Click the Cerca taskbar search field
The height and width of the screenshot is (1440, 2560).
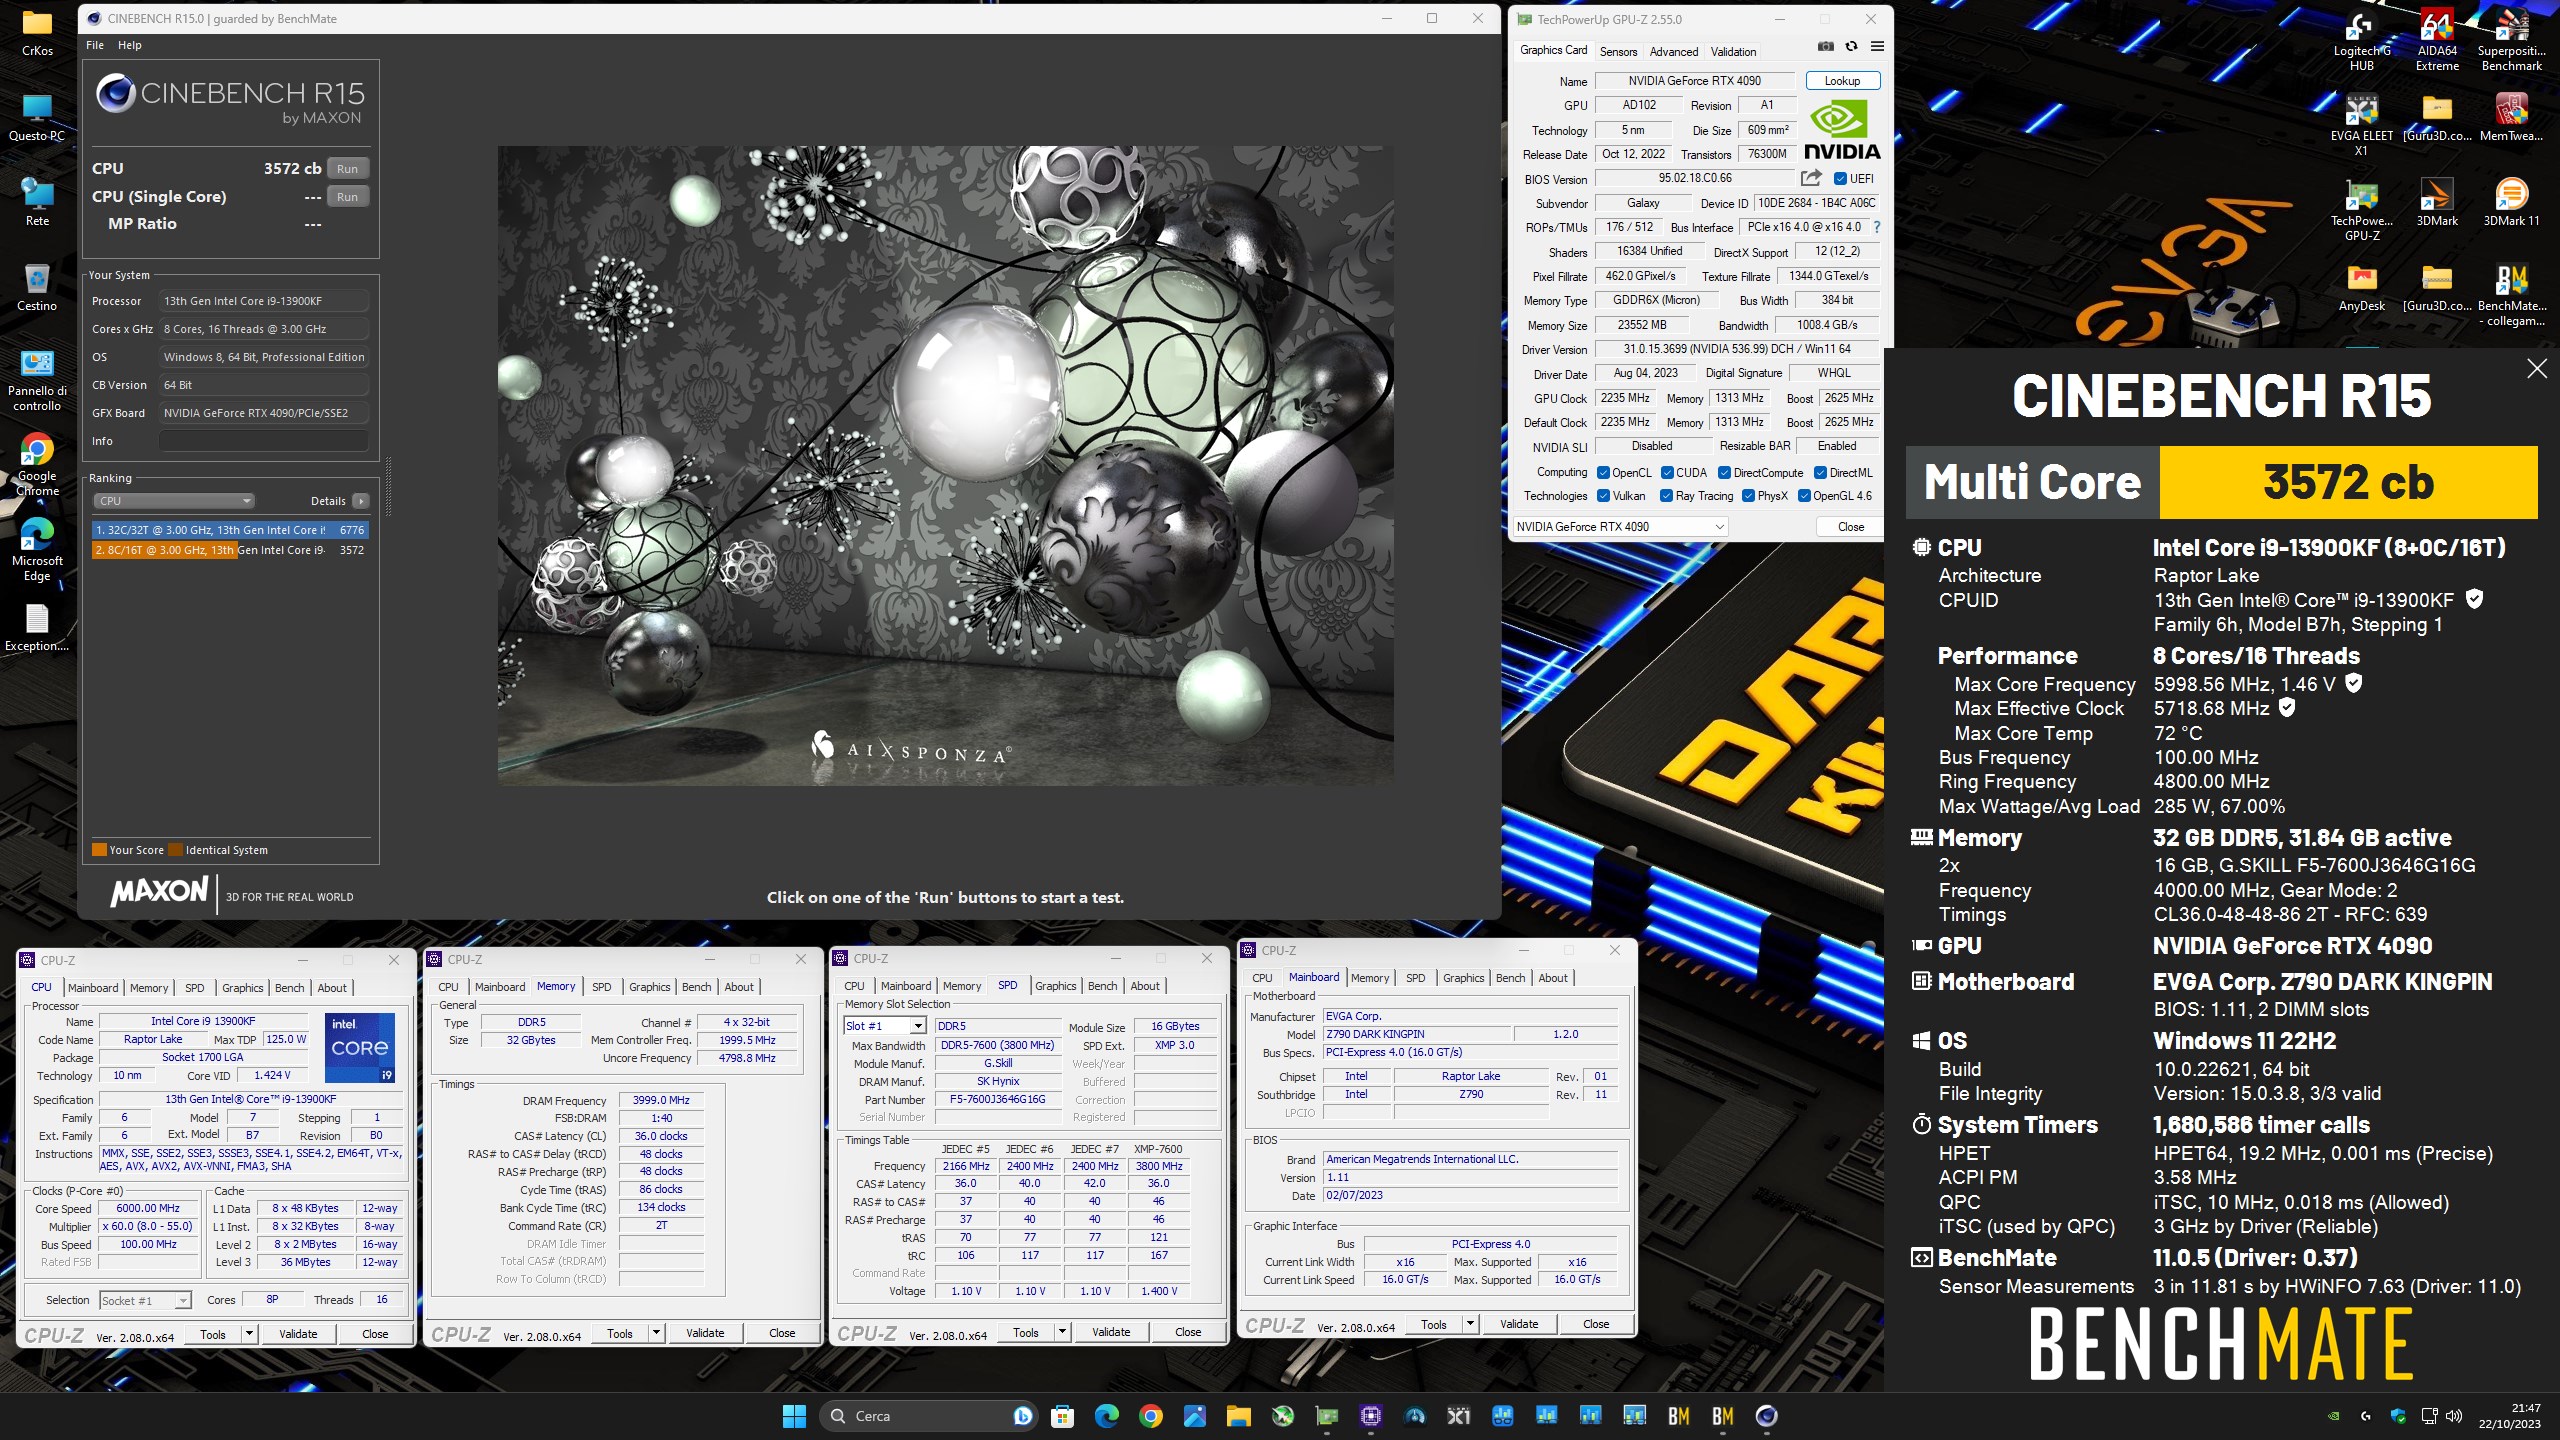pyautogui.click(x=929, y=1415)
